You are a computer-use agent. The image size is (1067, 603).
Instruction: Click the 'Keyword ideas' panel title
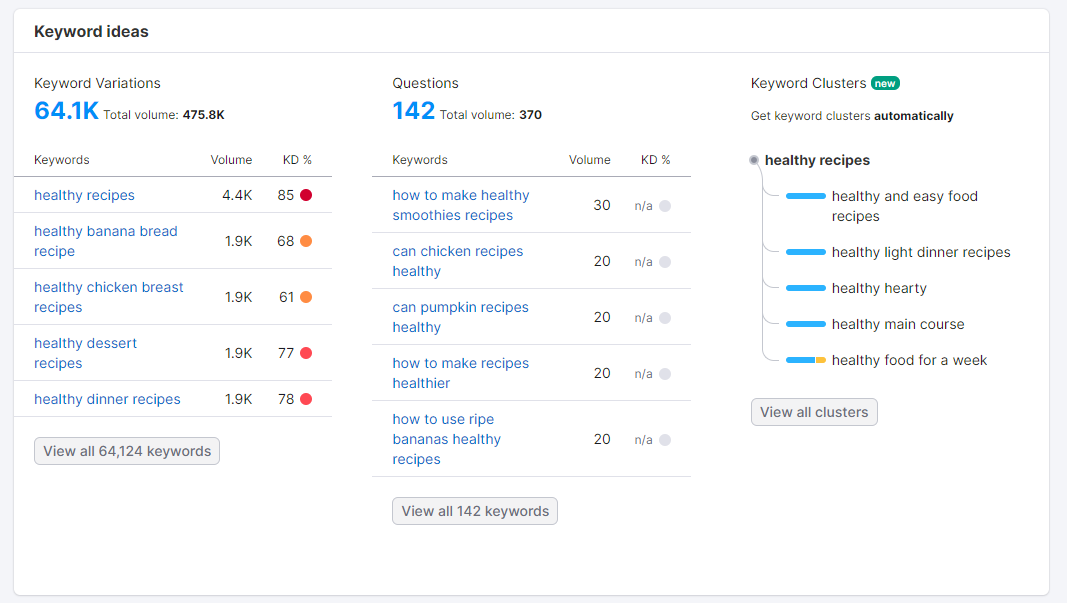(91, 31)
